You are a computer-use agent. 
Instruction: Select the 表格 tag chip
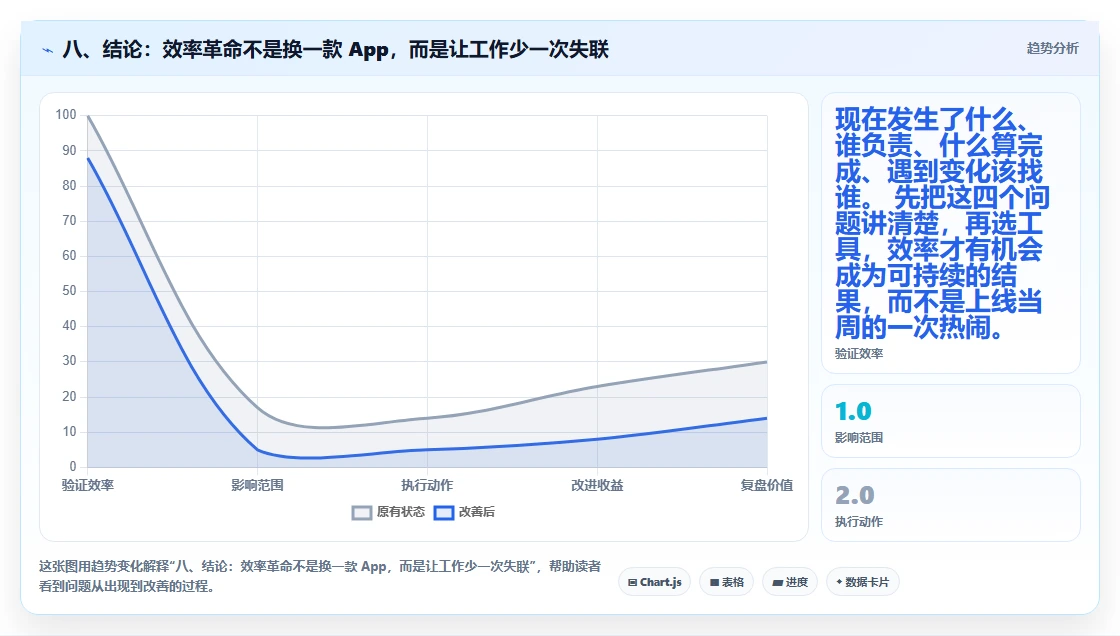[726, 582]
